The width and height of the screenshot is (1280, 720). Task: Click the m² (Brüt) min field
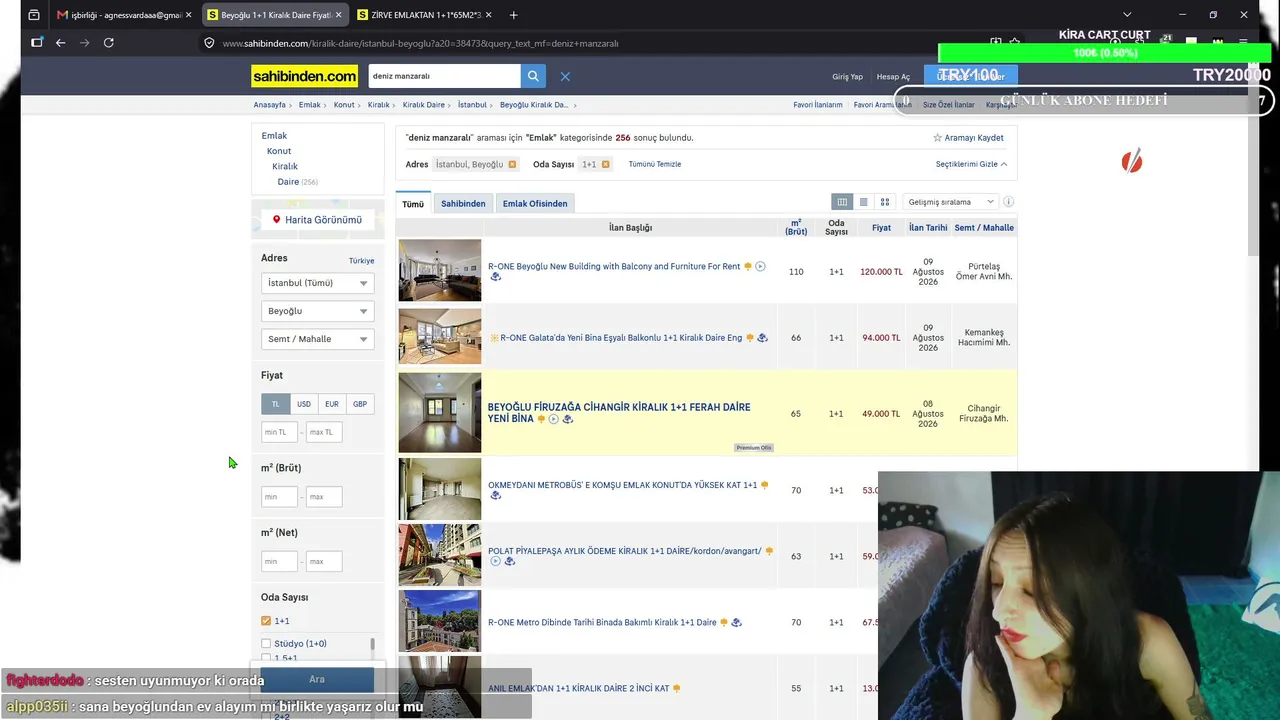click(x=279, y=497)
